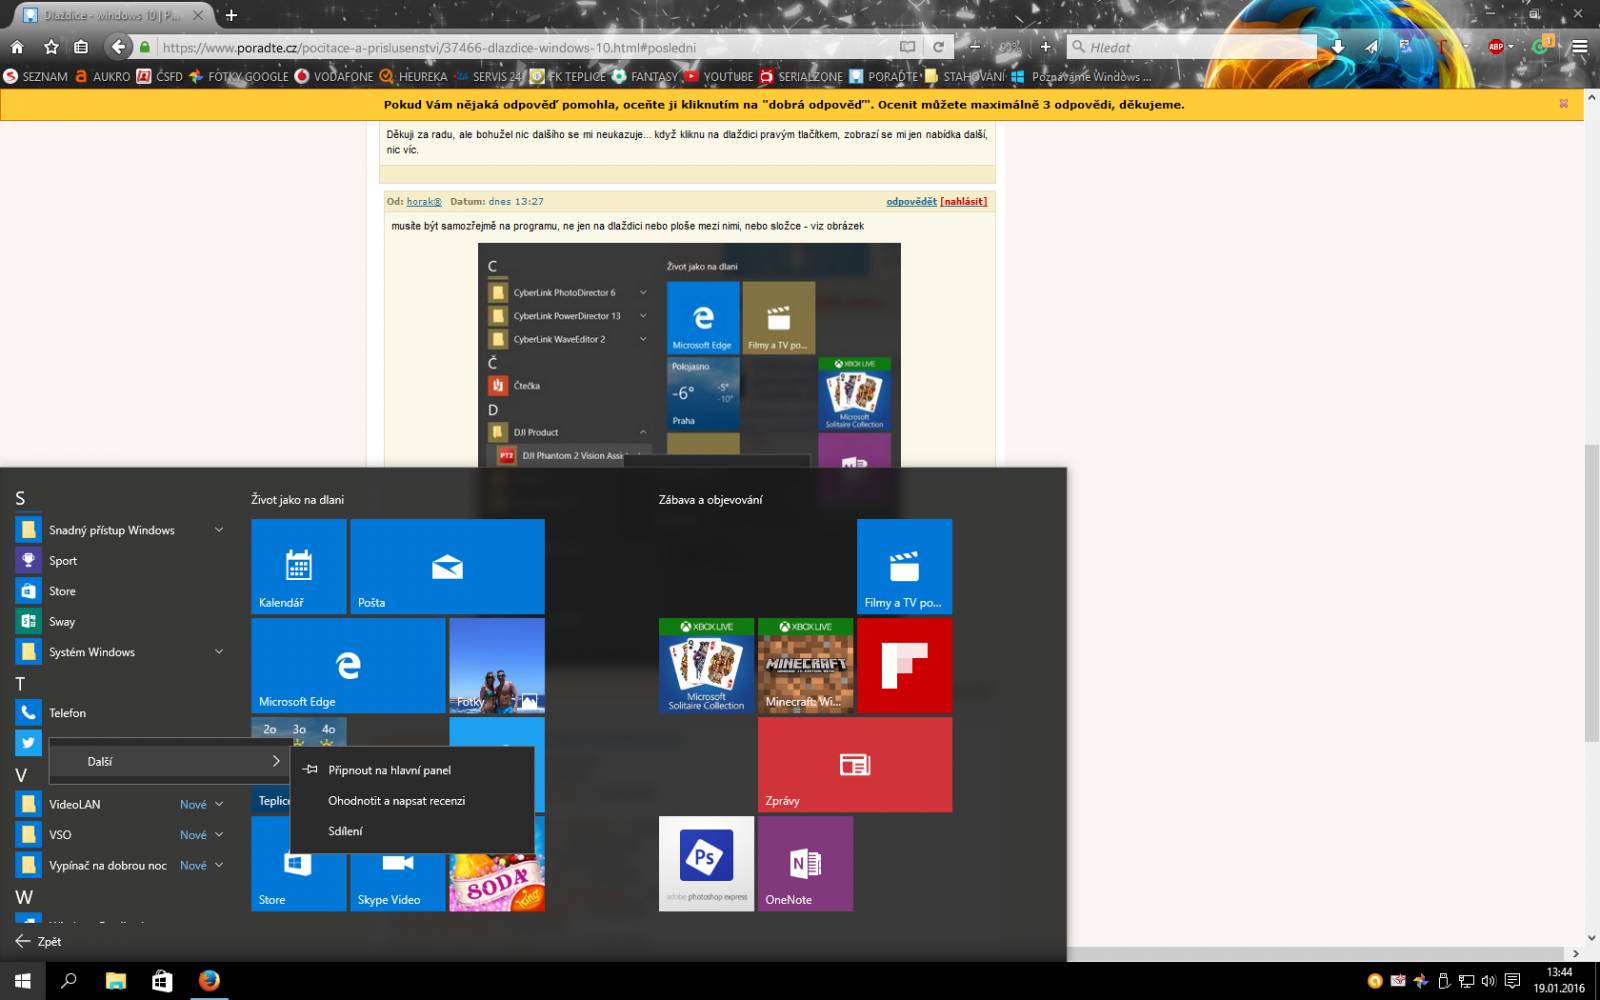Viewport: 1600px width, 1000px height.
Task: Open the OneNote tile
Action: (x=805, y=863)
